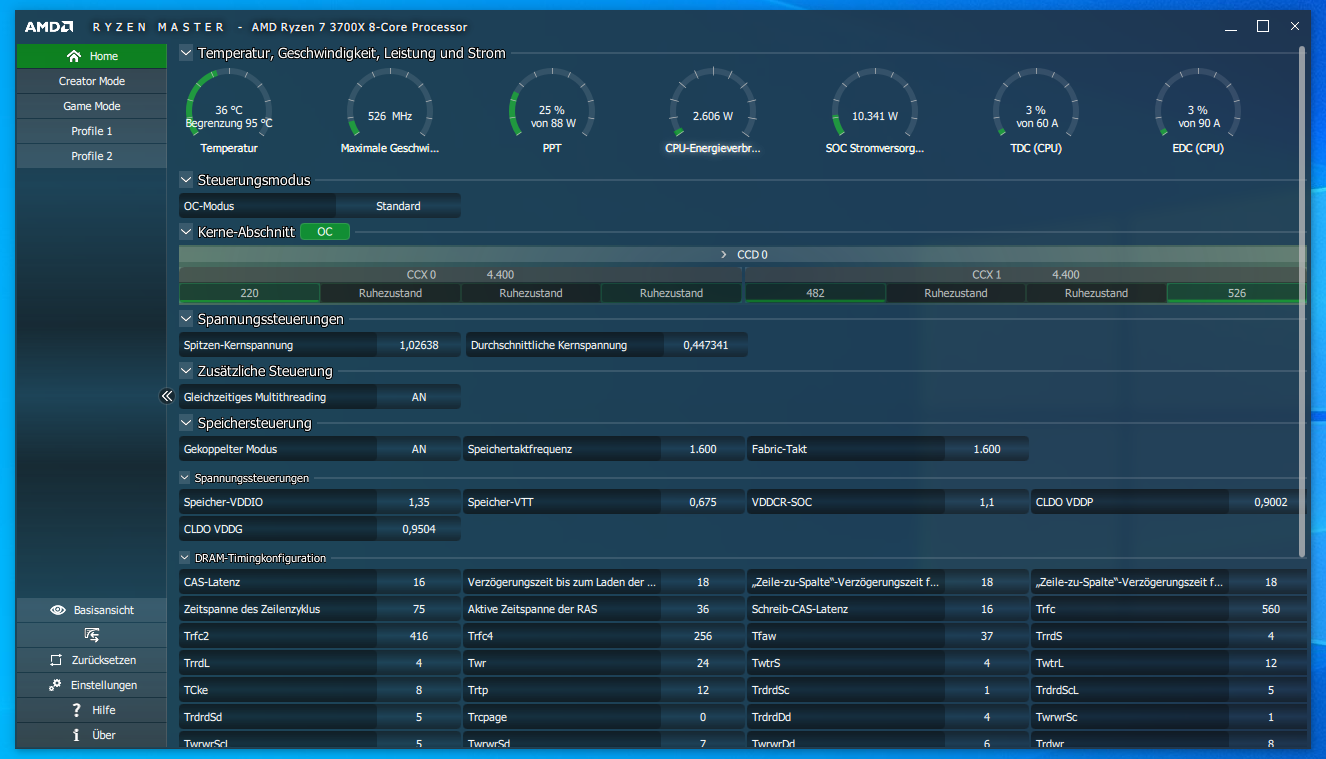Click the AMD logo in title bar
This screenshot has width=1326, height=759.
(50, 27)
